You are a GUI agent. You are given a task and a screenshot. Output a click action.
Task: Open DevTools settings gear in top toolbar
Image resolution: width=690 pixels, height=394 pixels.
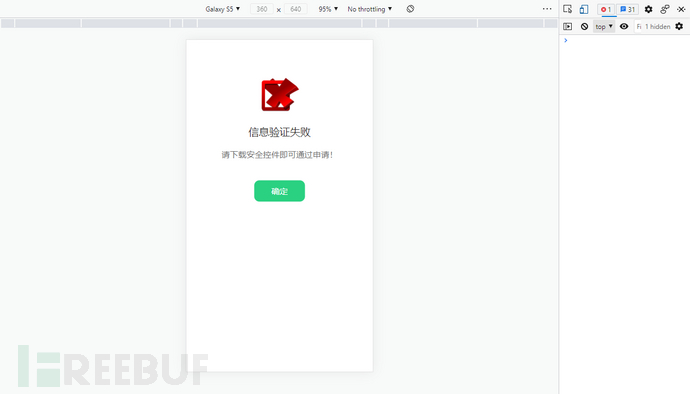pos(649,9)
